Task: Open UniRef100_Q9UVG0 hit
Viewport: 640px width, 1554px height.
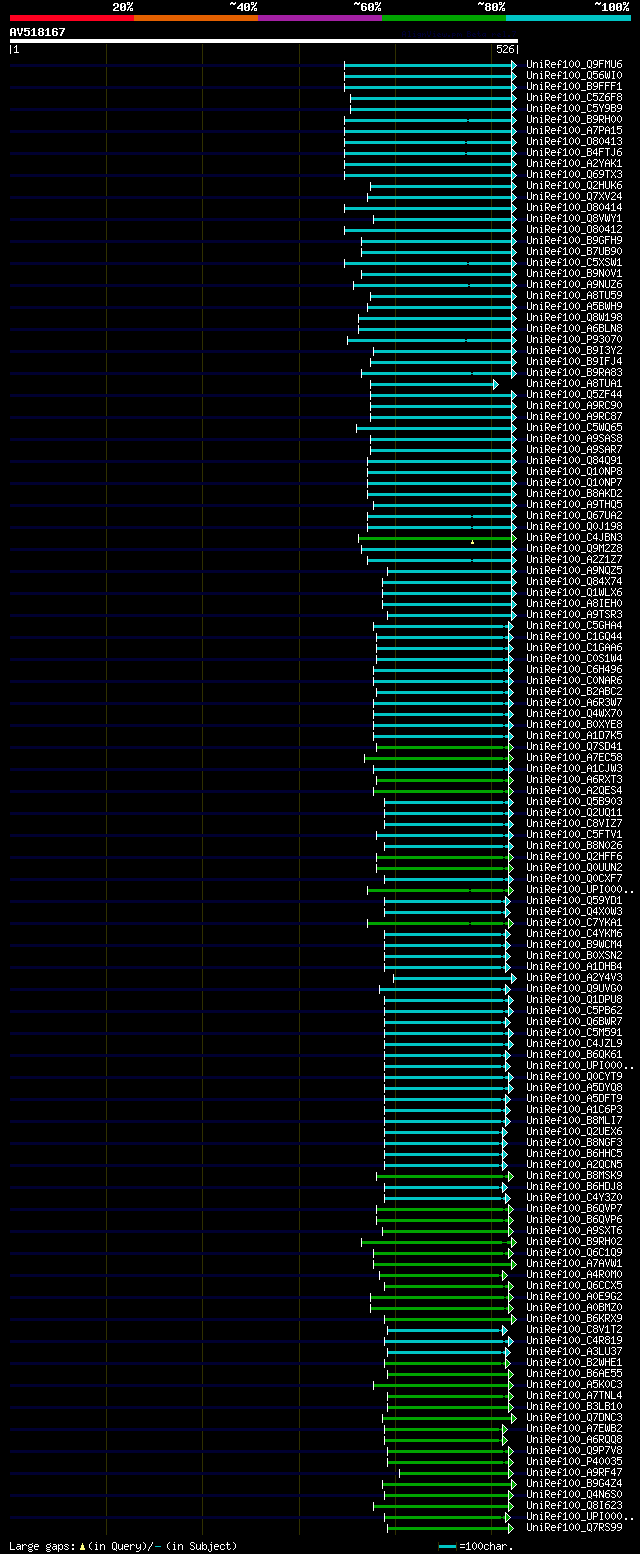Action: pyautogui.click(x=574, y=989)
